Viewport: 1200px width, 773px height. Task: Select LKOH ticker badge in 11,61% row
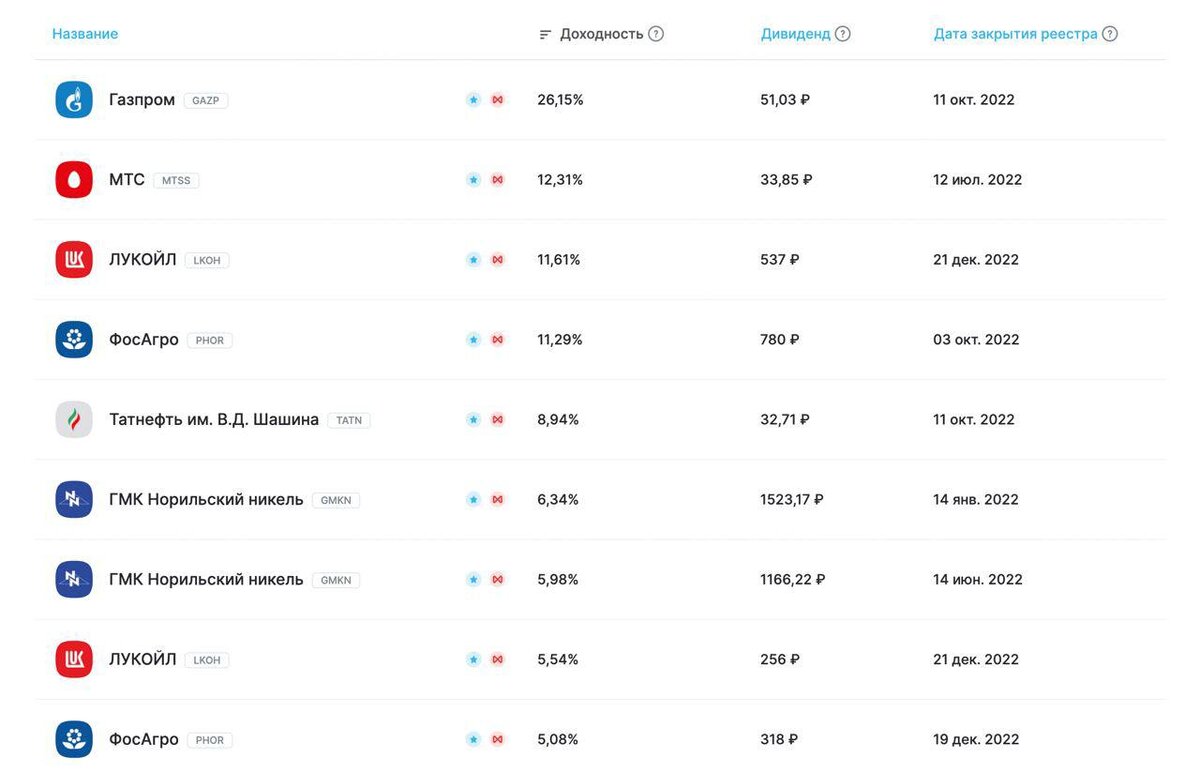(207, 261)
